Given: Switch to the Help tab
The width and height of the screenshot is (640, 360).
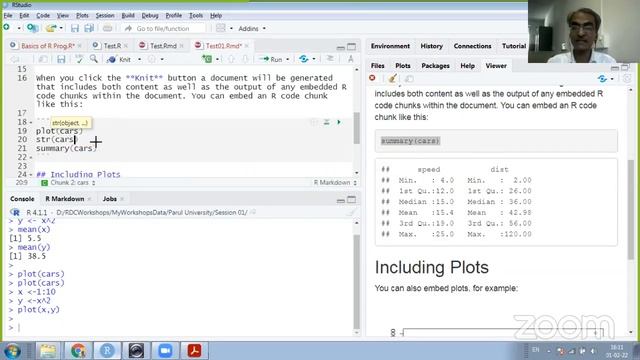Looking at the screenshot, I should (467, 66).
